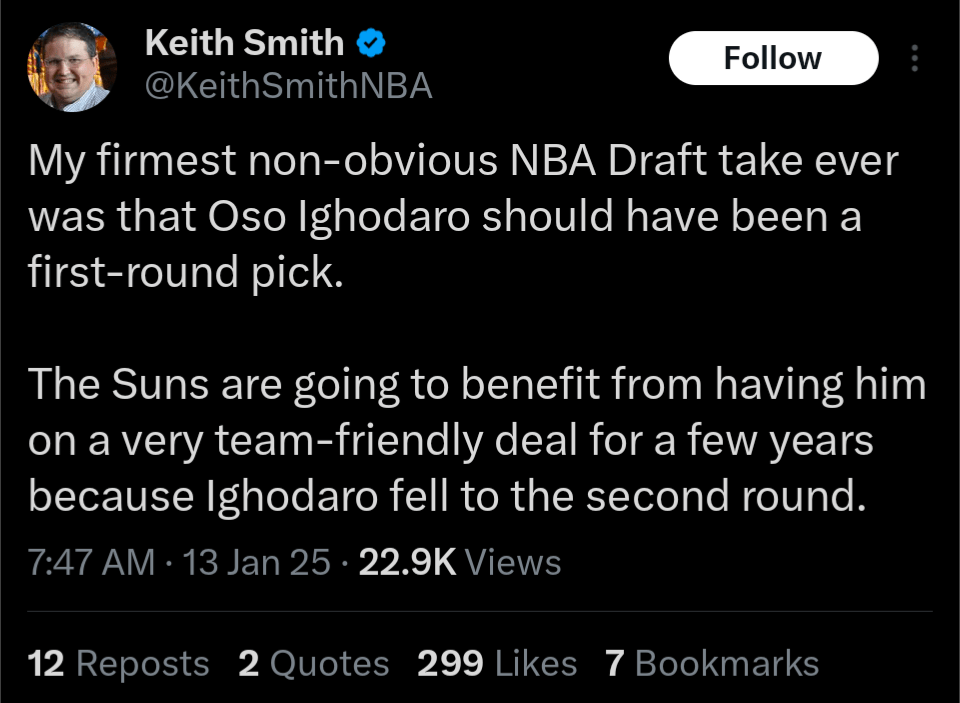The image size is (960, 703).
Task: Click the "Keith Smith" display name
Action: point(244,43)
